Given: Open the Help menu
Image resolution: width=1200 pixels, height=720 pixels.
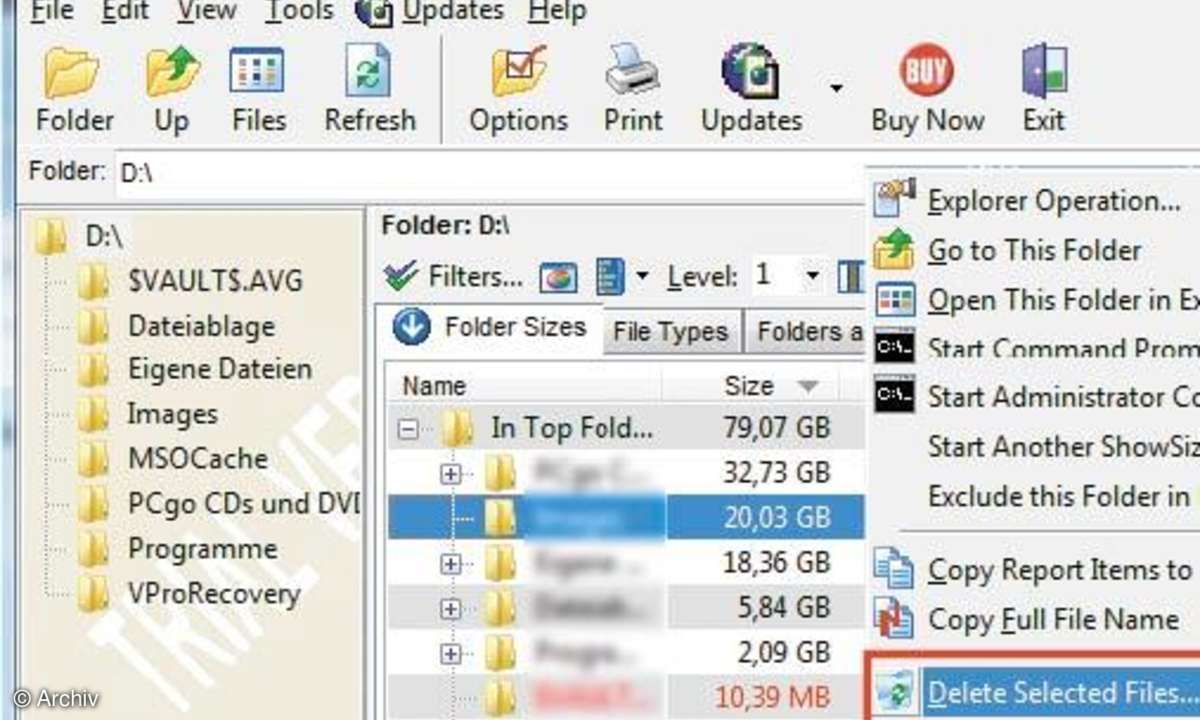Looking at the screenshot, I should (556, 12).
